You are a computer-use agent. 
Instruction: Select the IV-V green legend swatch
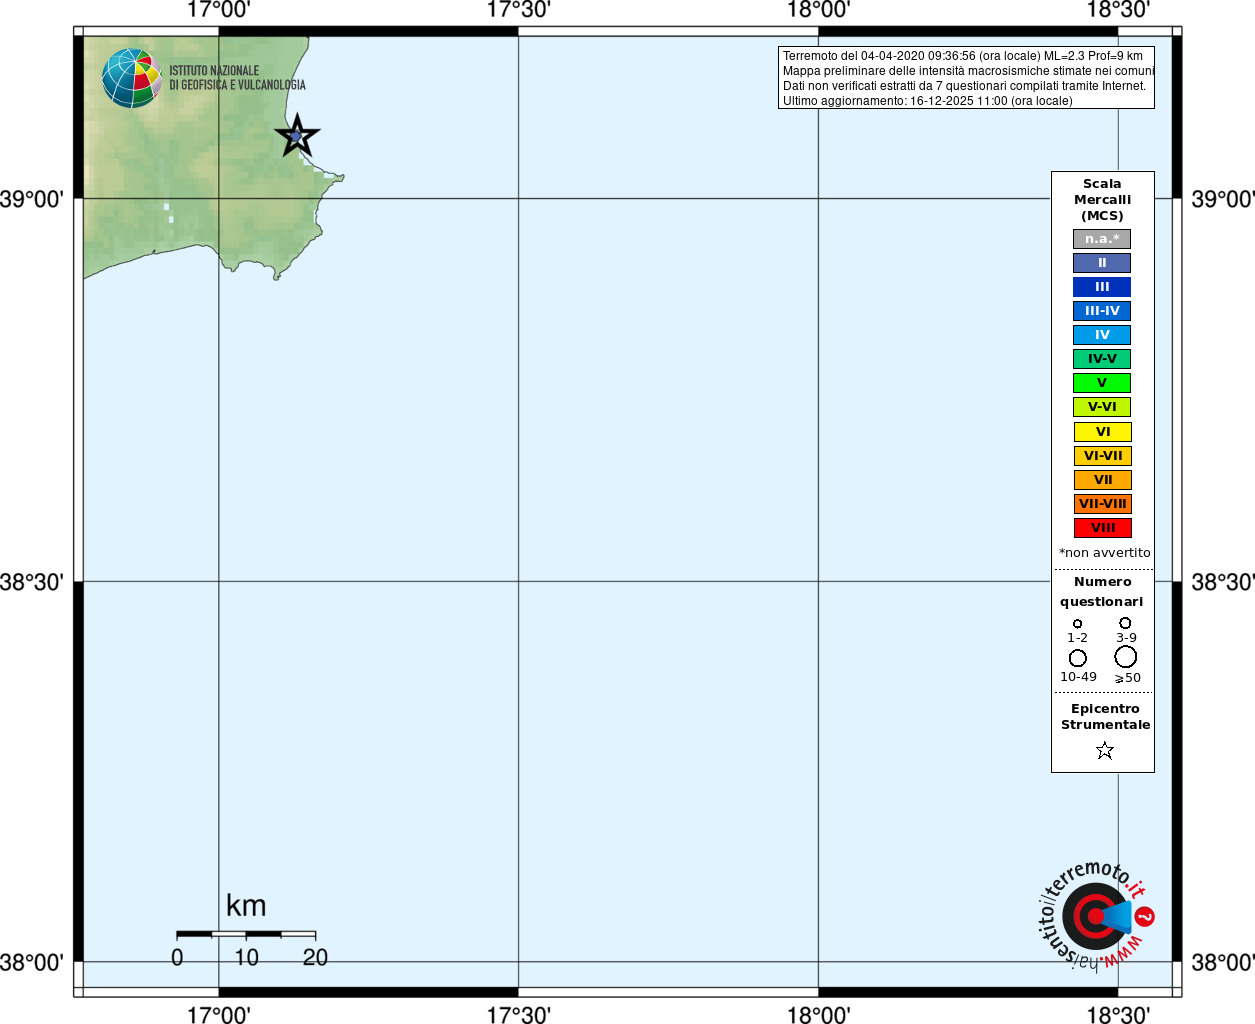point(1102,359)
